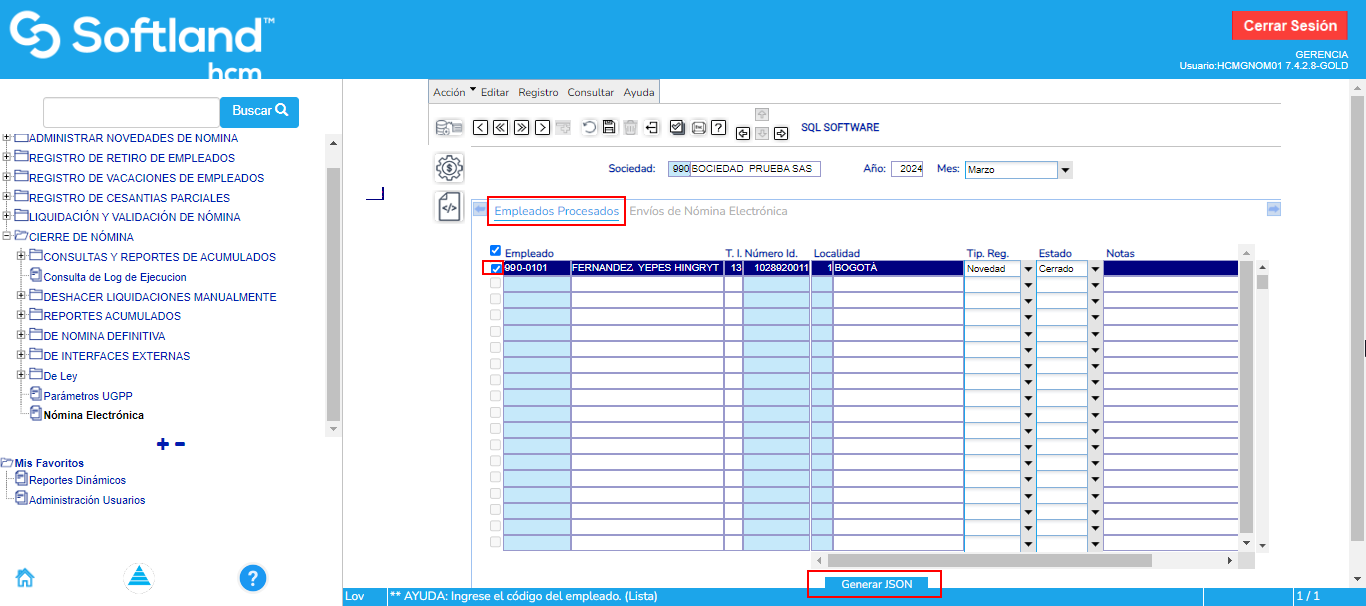Open the Estado dropdown showing Cerrado

(1095, 269)
